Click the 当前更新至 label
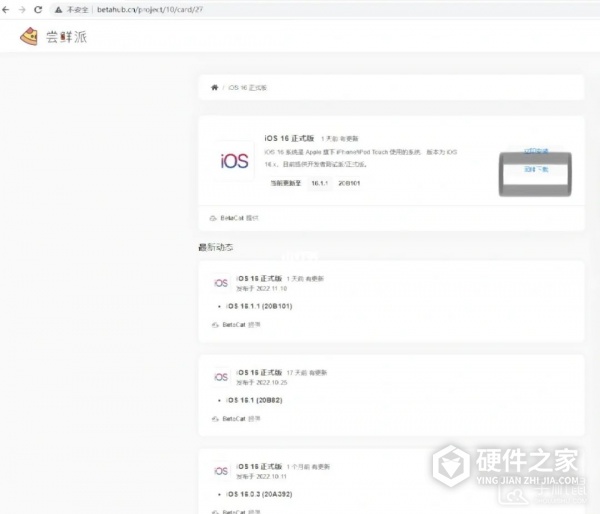Image resolution: width=600 pixels, height=514 pixels. click(286, 183)
